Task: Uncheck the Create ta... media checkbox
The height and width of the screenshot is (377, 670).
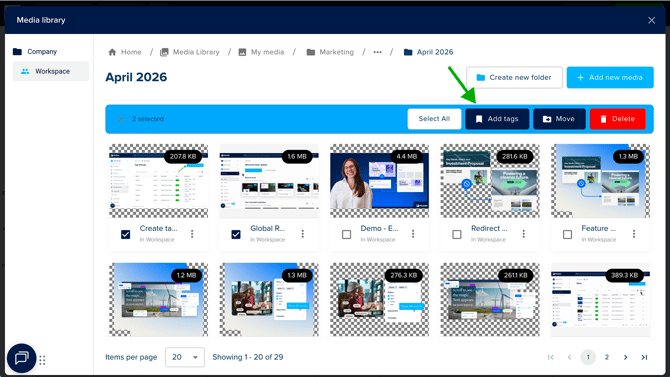Action: (126, 235)
